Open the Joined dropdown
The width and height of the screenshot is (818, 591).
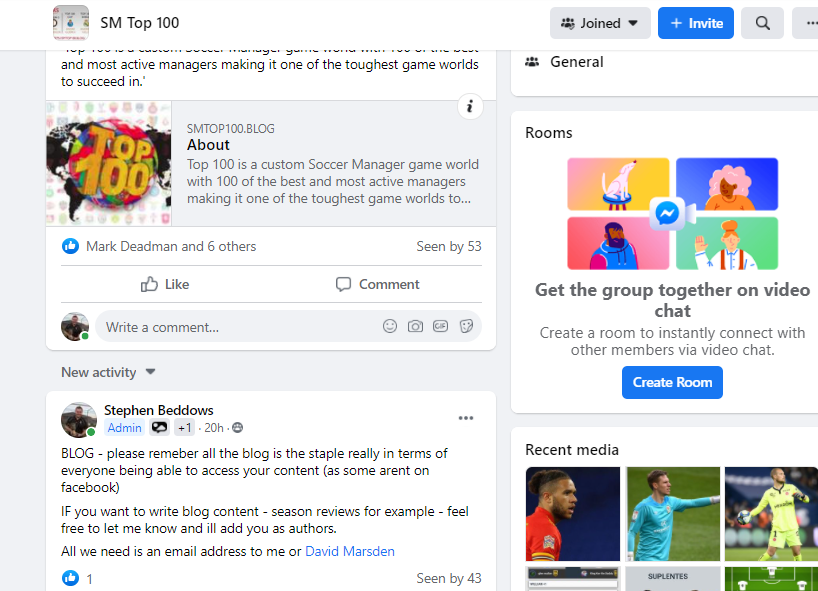coord(600,23)
